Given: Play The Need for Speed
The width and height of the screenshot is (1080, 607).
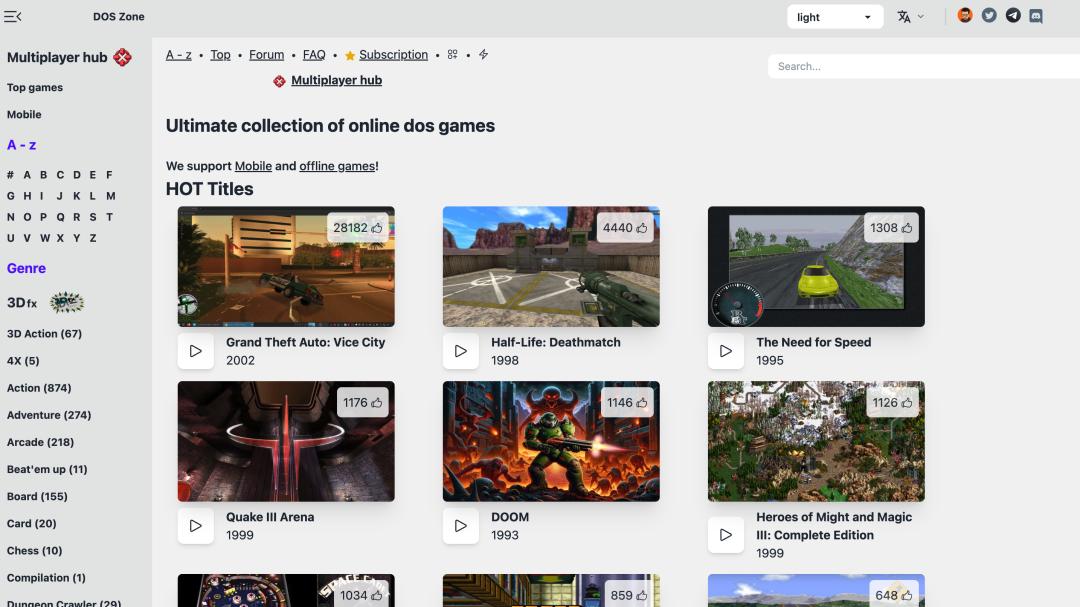Looking at the screenshot, I should (x=726, y=351).
